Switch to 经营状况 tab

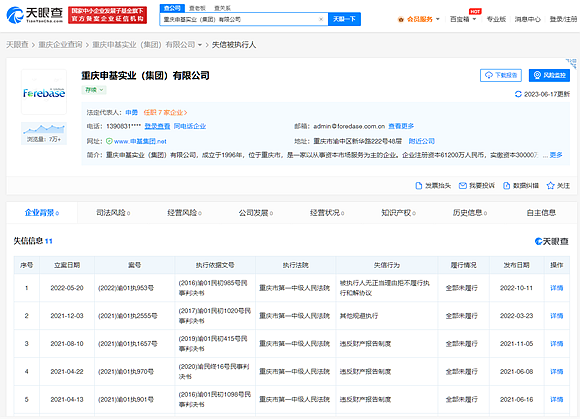327,213
